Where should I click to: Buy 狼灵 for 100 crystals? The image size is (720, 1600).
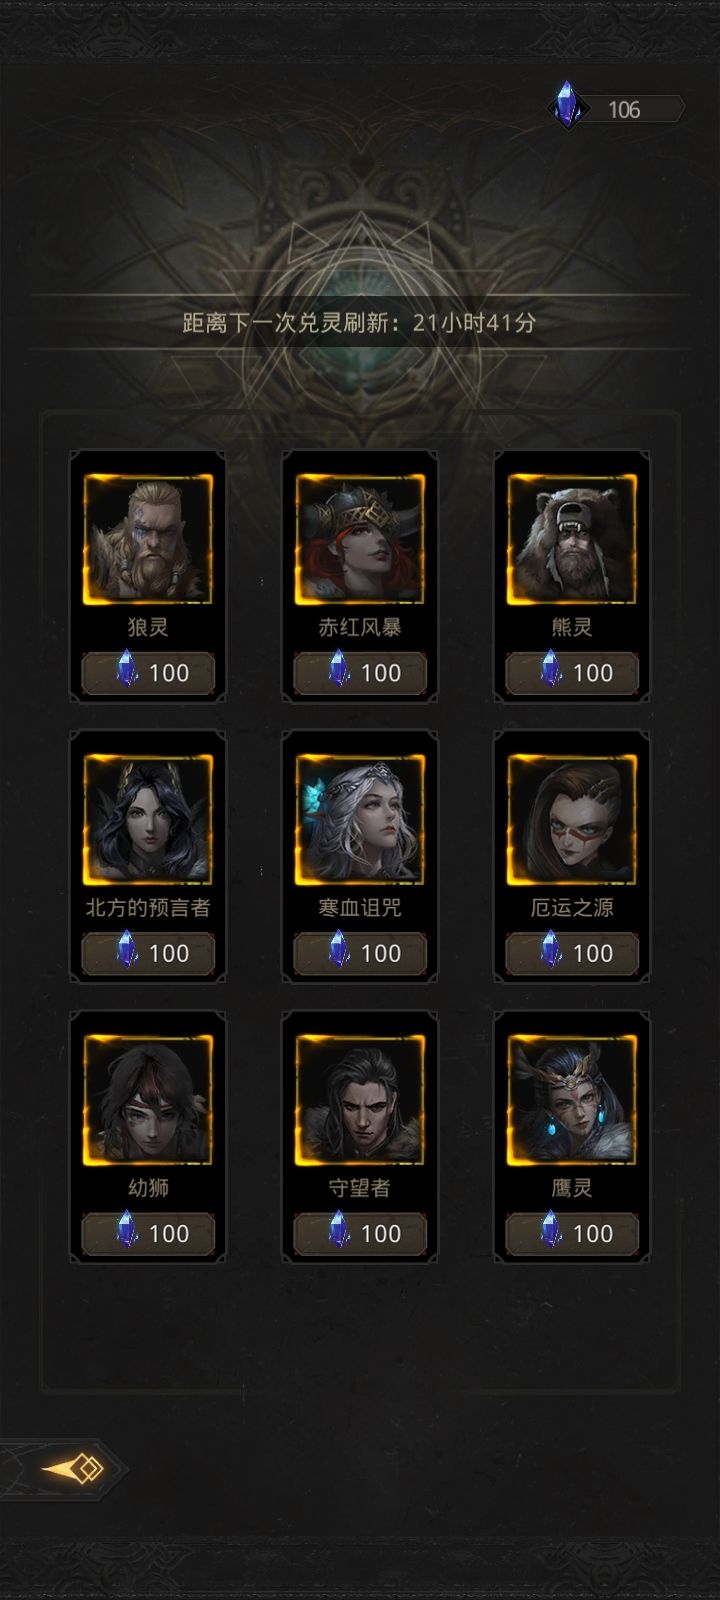(148, 673)
